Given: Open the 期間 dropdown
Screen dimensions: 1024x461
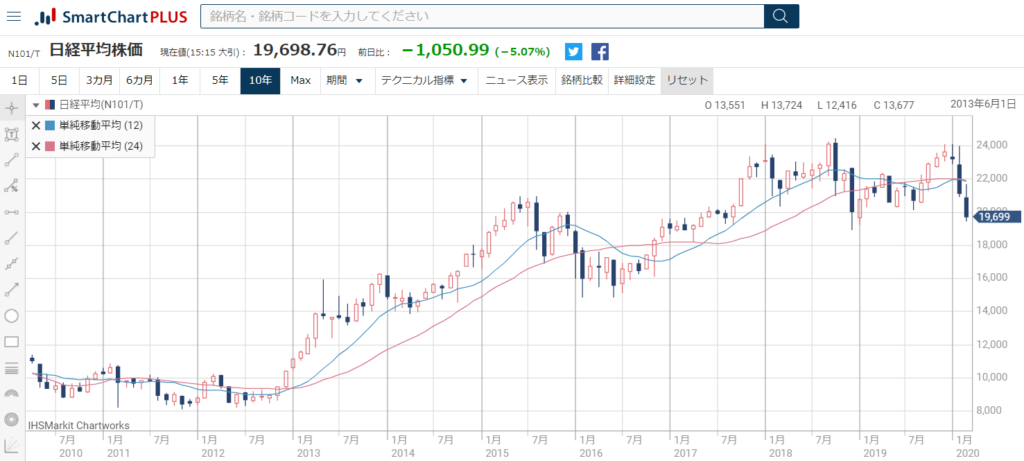Looking at the screenshot, I should (x=343, y=80).
